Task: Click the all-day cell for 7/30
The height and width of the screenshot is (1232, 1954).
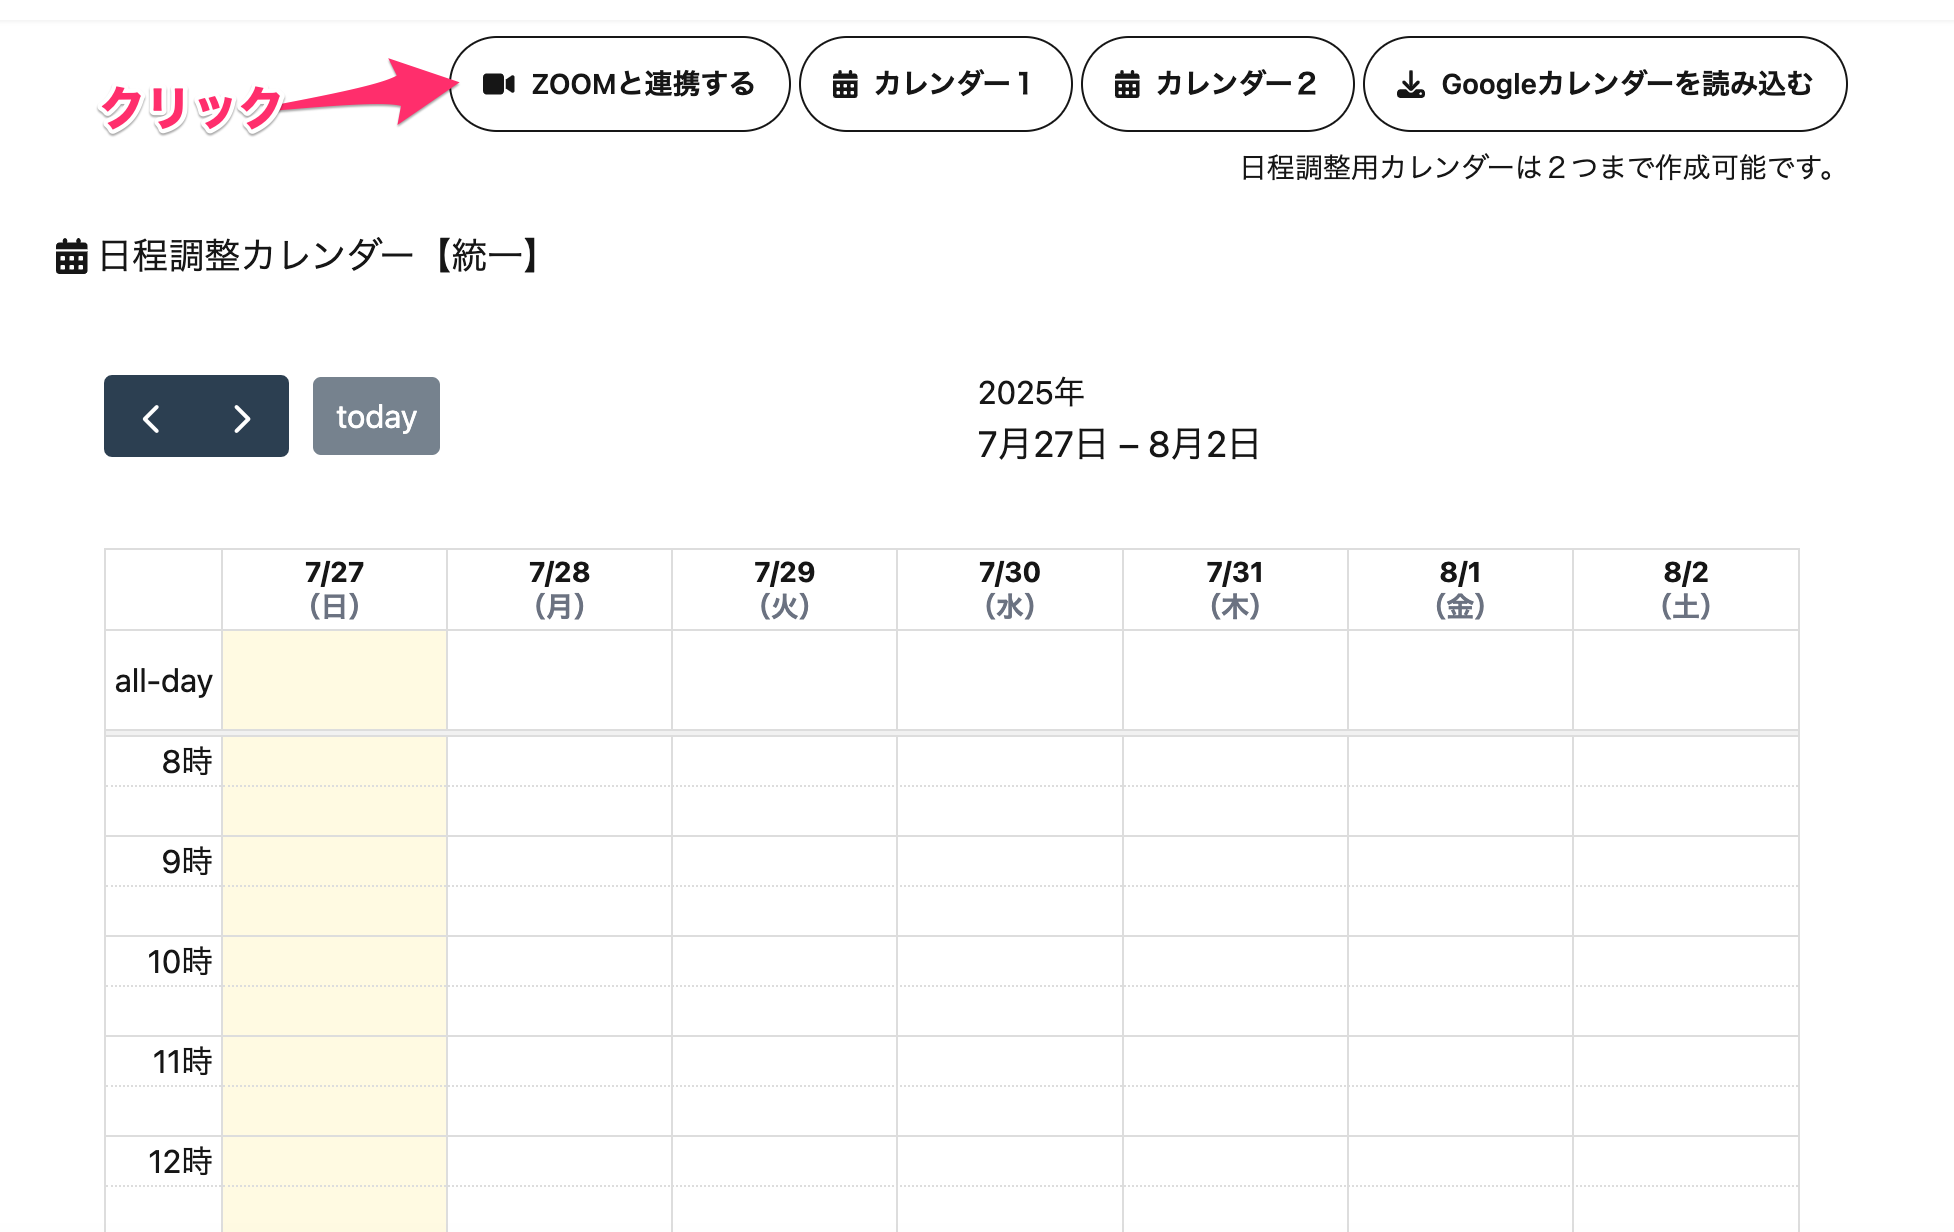Action: point(1010,680)
